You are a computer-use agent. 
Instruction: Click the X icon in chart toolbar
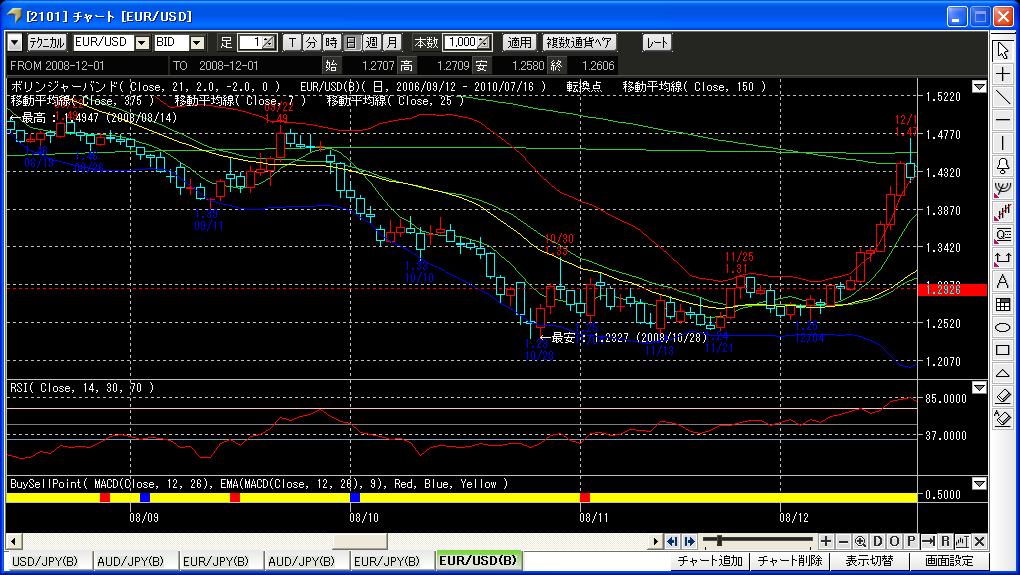tap(979, 541)
